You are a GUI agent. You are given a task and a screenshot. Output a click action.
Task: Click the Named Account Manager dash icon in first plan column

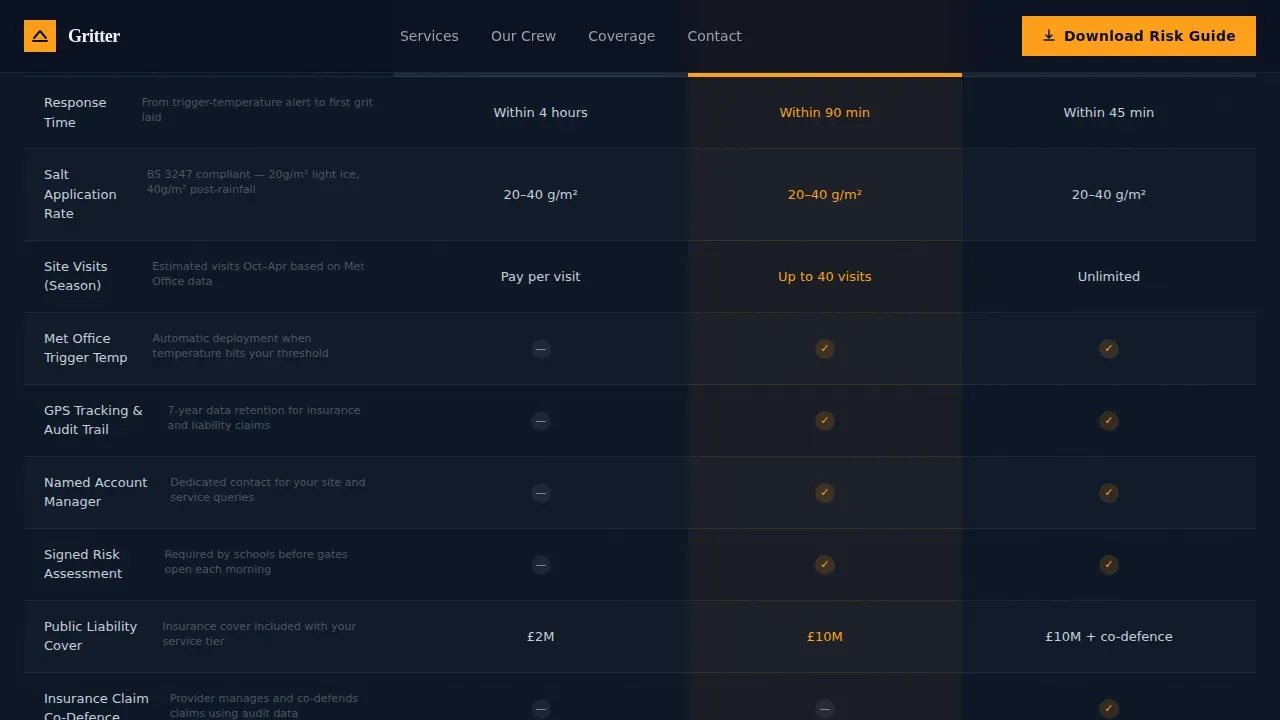pos(541,493)
